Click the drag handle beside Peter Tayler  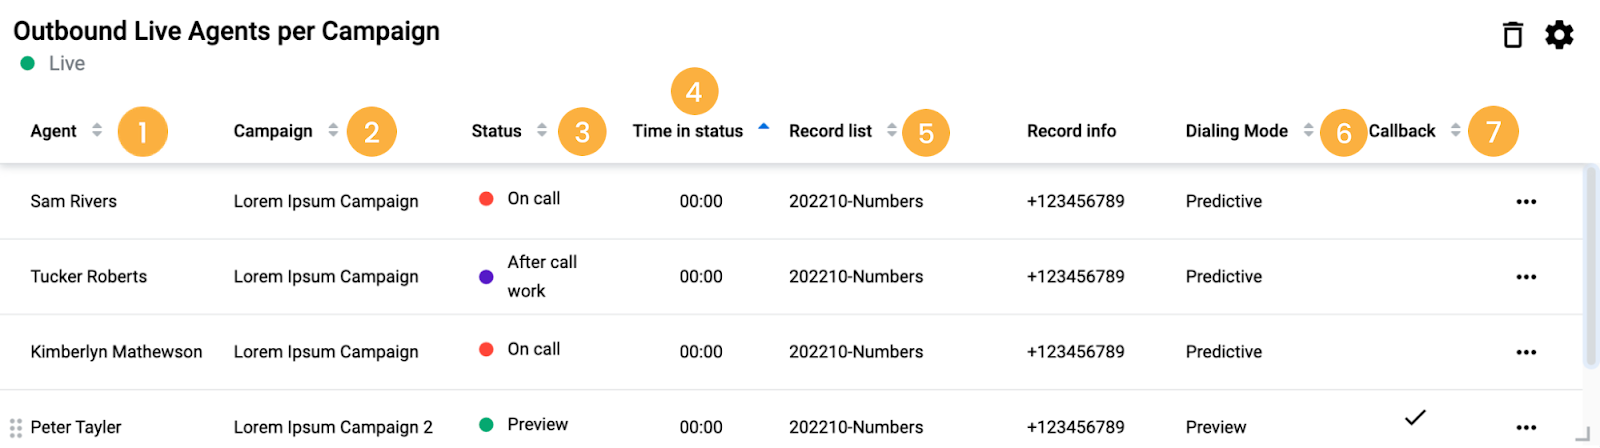[15, 428]
